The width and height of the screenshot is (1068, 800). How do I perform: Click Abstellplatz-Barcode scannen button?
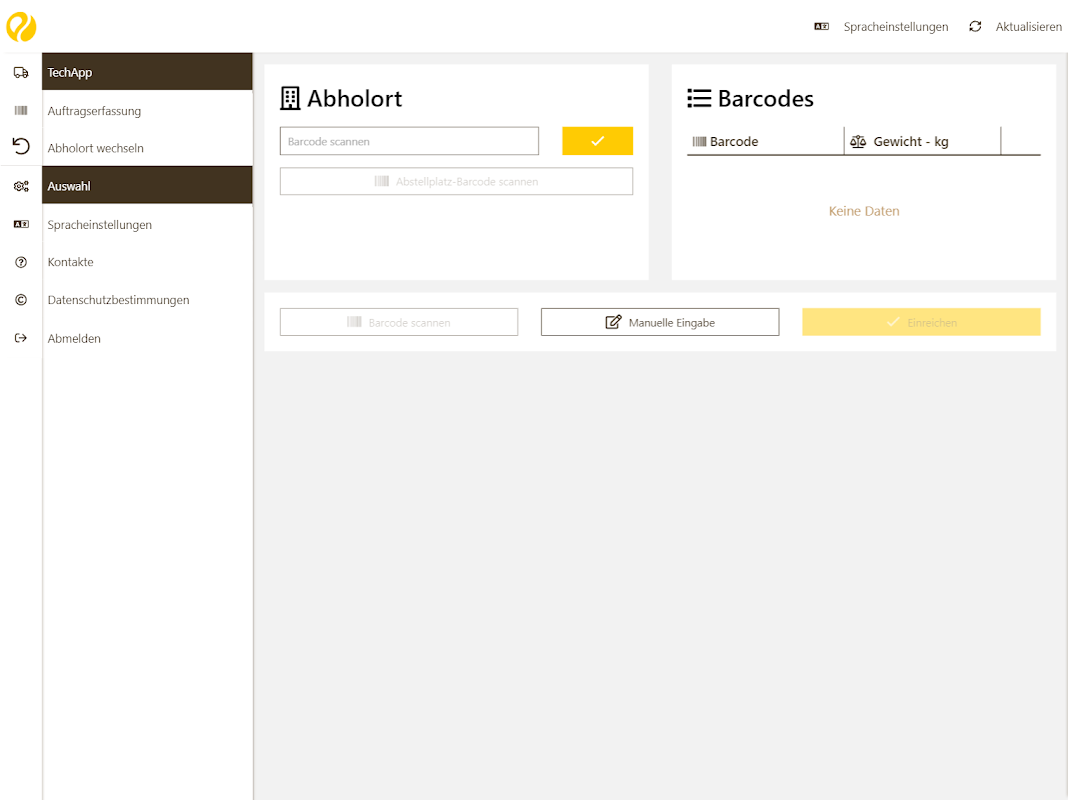(x=456, y=181)
